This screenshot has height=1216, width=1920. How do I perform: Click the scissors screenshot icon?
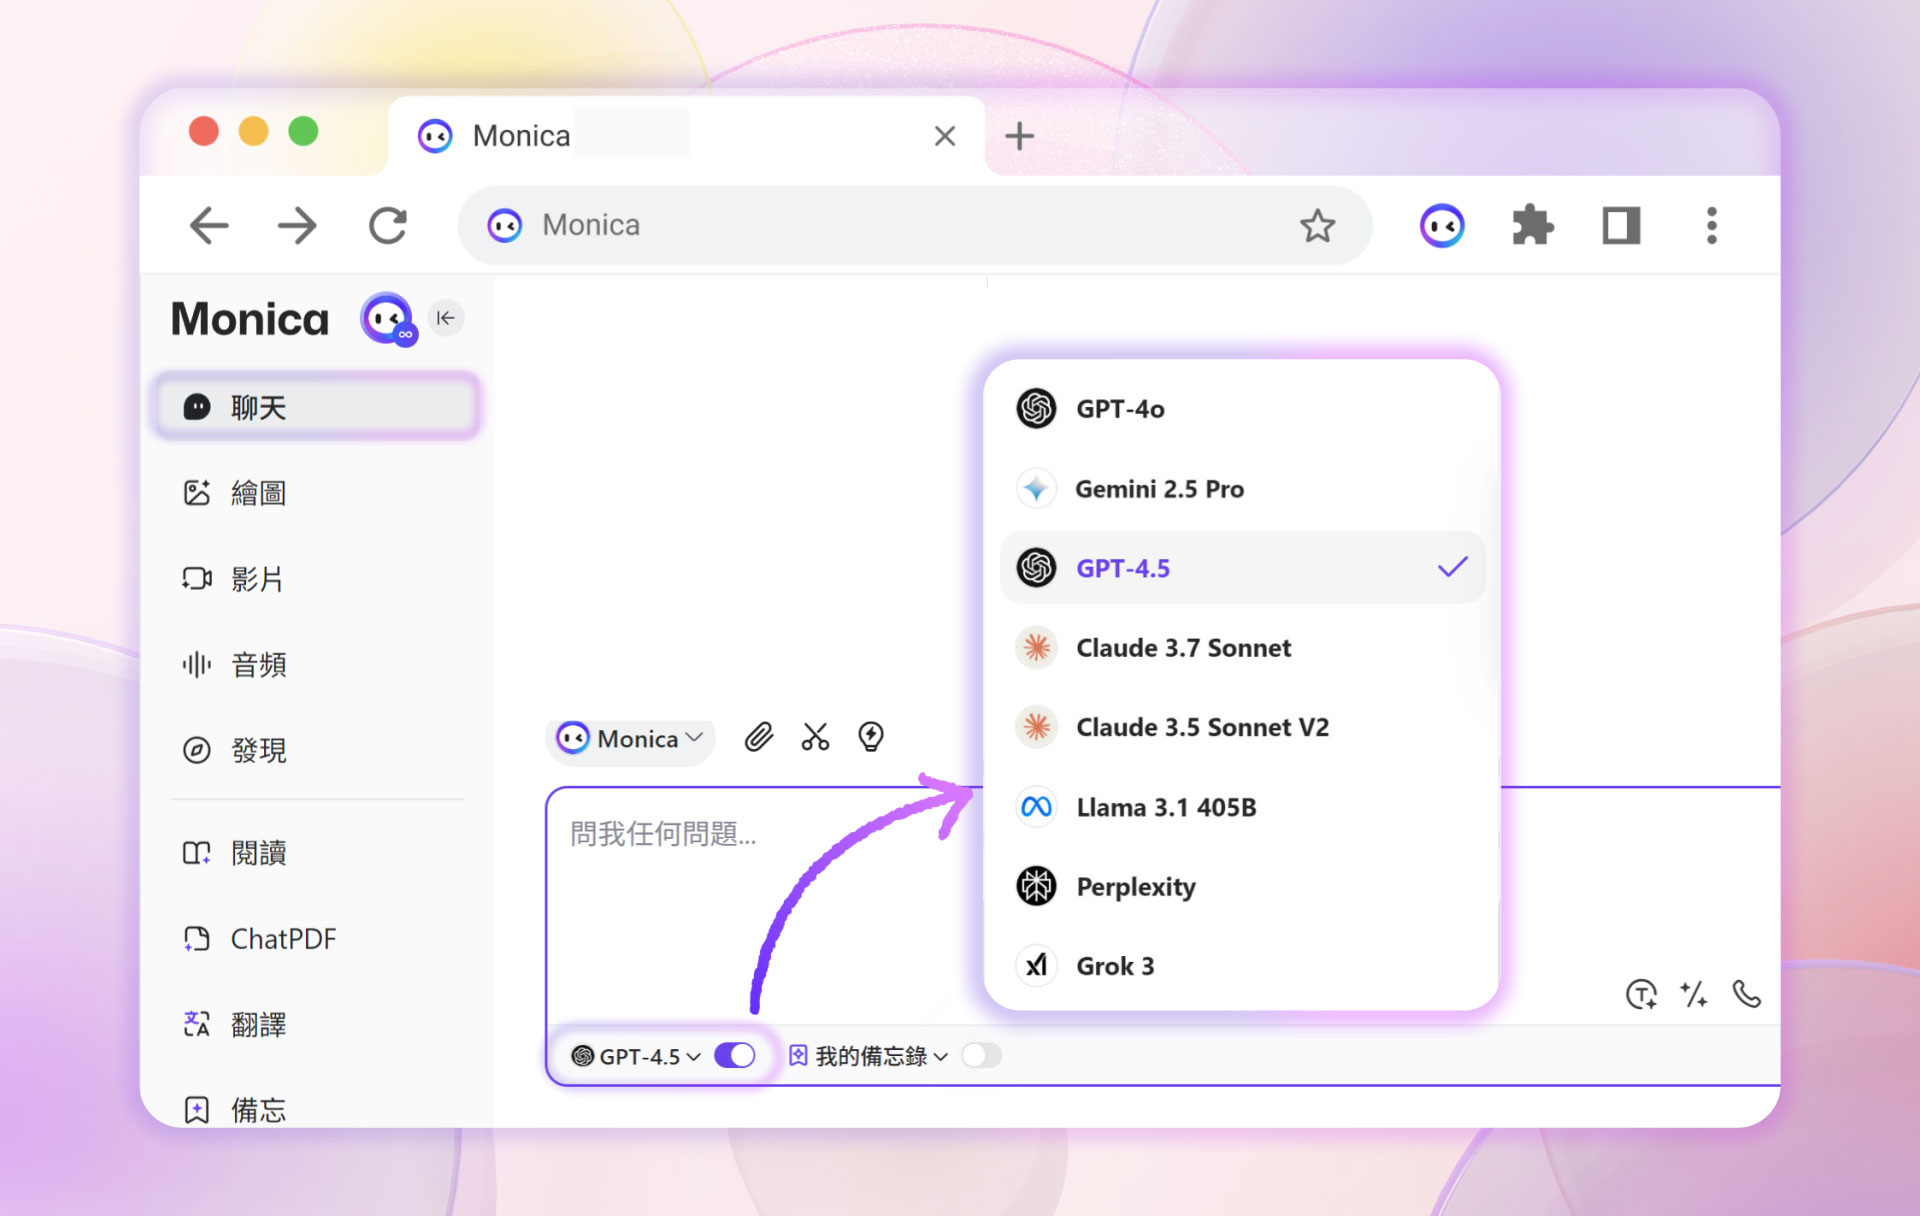tap(815, 738)
